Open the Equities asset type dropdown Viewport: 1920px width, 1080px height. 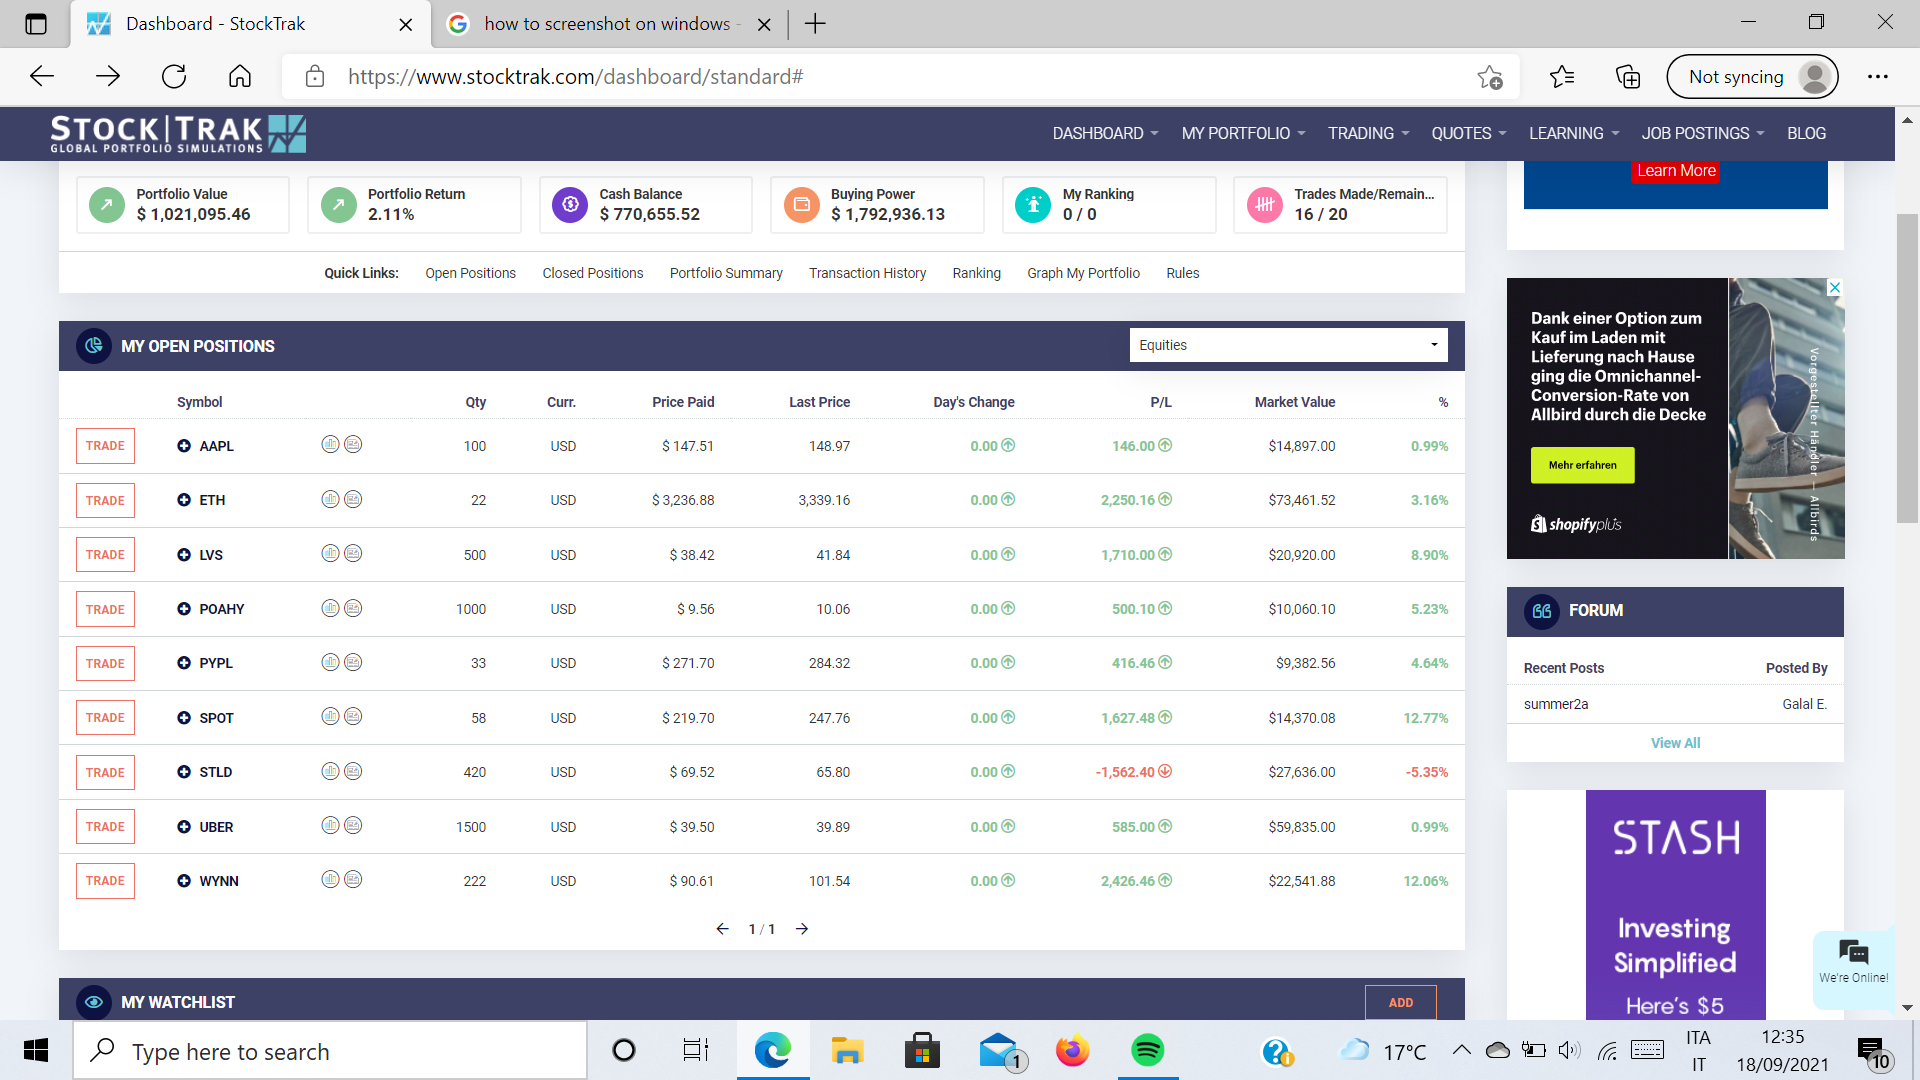[1288, 345]
